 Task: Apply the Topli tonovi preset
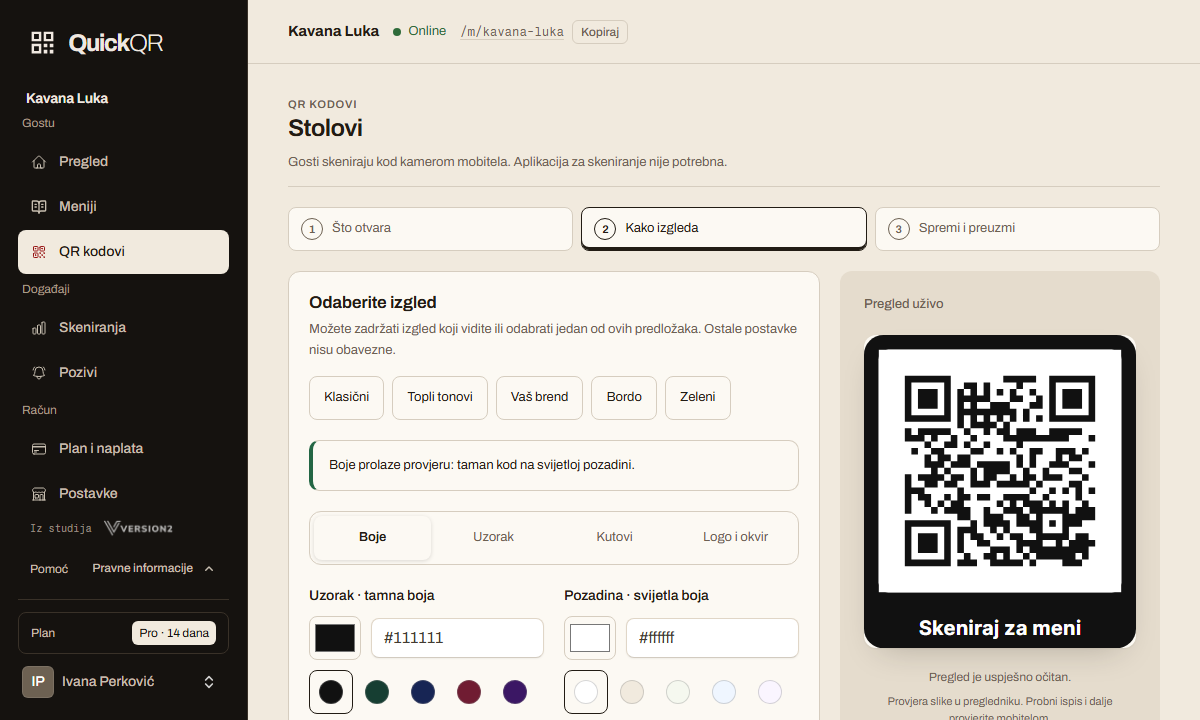click(x=440, y=397)
